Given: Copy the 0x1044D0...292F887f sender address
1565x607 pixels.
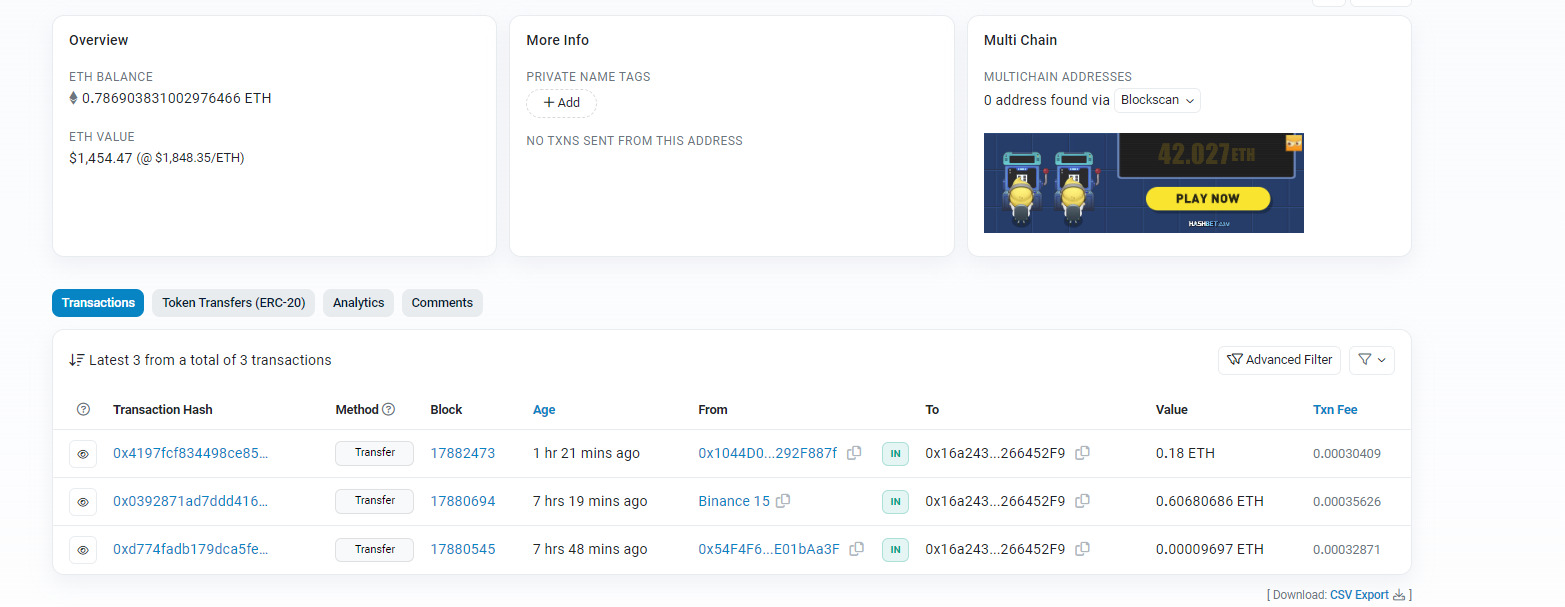Looking at the screenshot, I should tap(854, 453).
